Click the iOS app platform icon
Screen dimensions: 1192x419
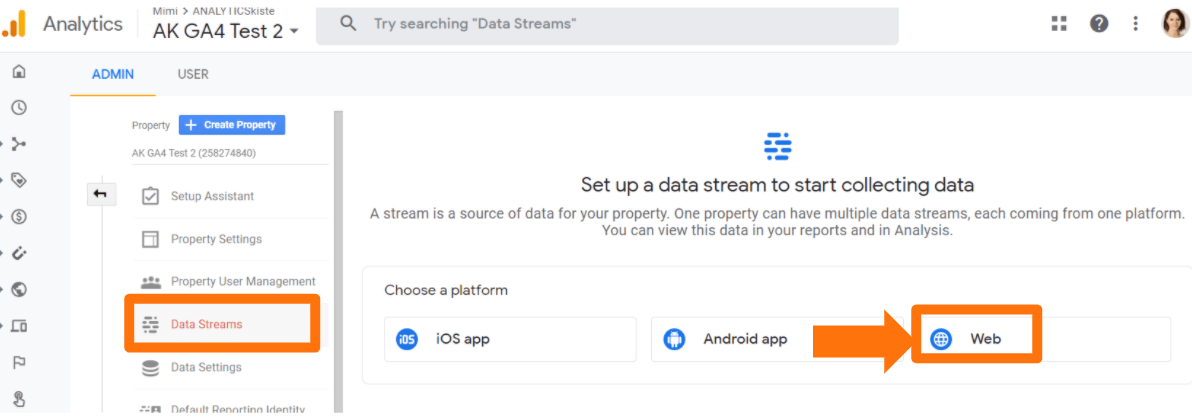407,339
